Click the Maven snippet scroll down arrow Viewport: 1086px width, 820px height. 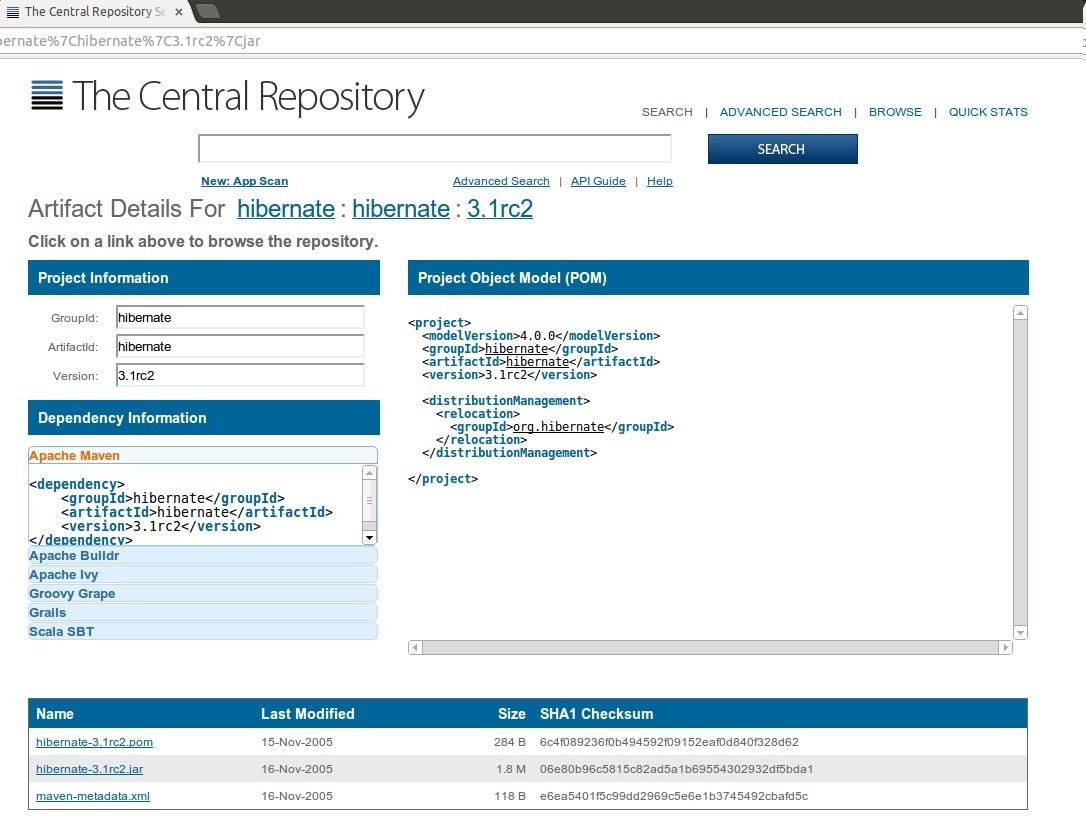[x=370, y=537]
